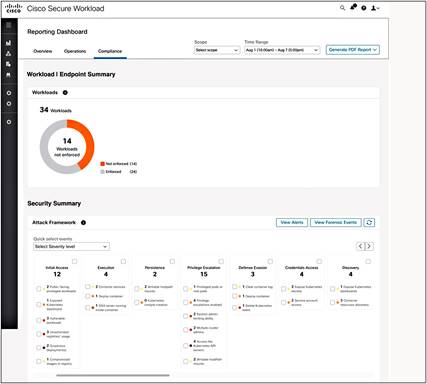This screenshot has width=427, height=384.
Task: Click the Reporting Dashboard heading
Action: tap(57, 32)
